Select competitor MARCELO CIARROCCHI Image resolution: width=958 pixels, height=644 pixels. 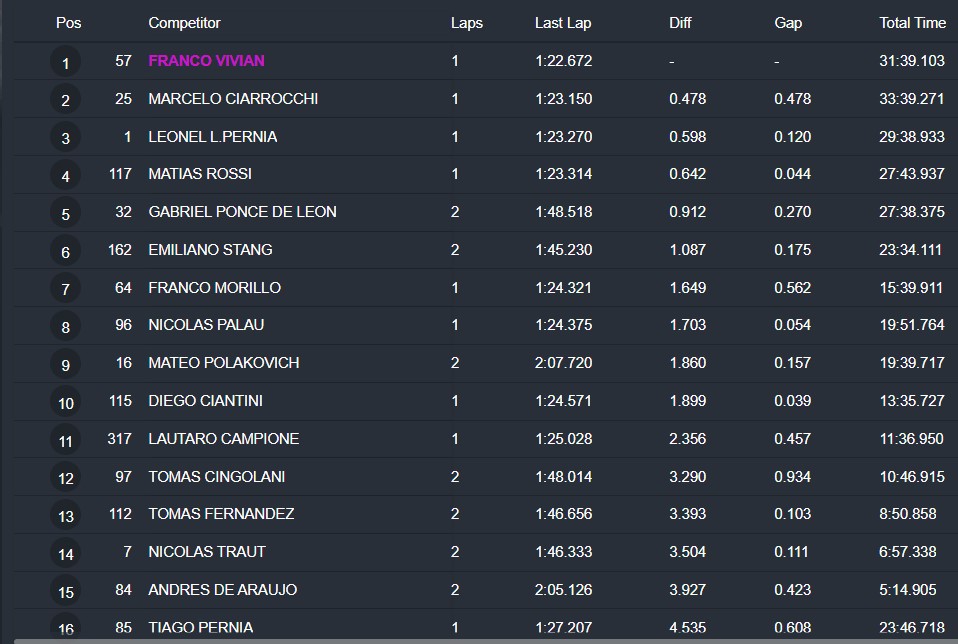233,99
